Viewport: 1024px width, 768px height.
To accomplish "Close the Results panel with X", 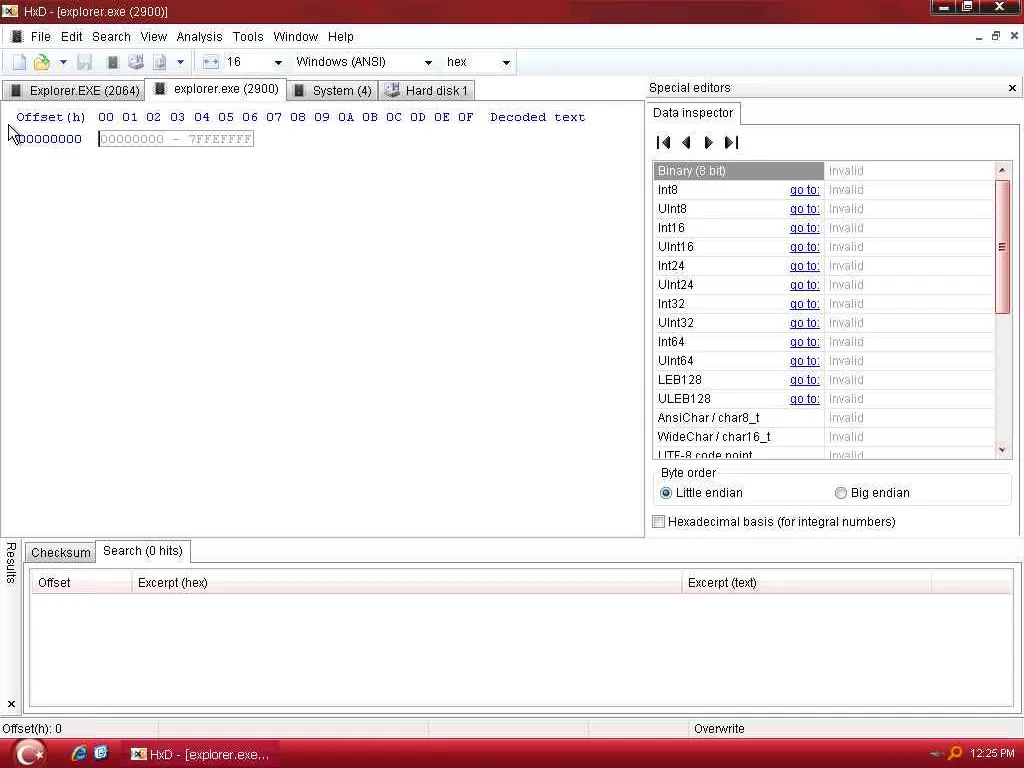I will tap(11, 704).
